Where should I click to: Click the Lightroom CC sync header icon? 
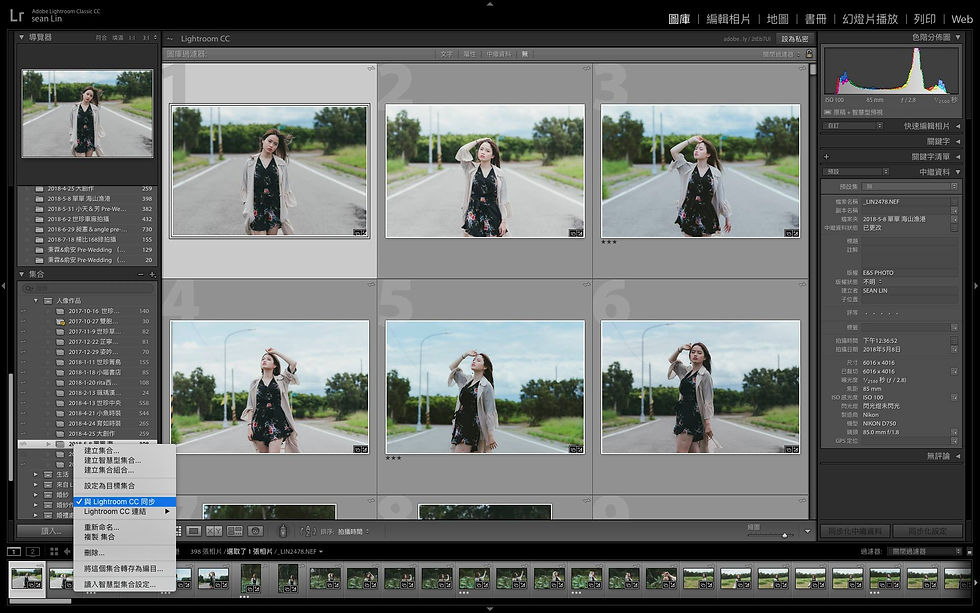click(x=169, y=39)
